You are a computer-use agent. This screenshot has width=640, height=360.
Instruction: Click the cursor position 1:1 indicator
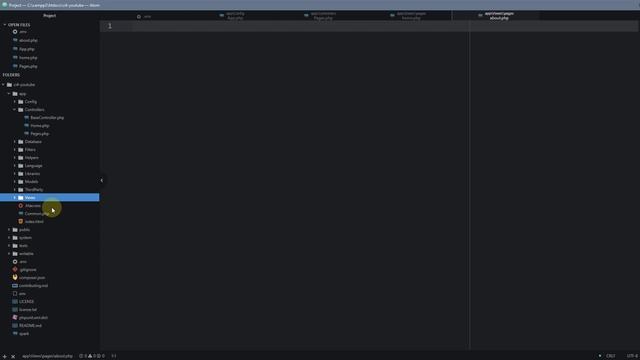pyautogui.click(x=114, y=356)
